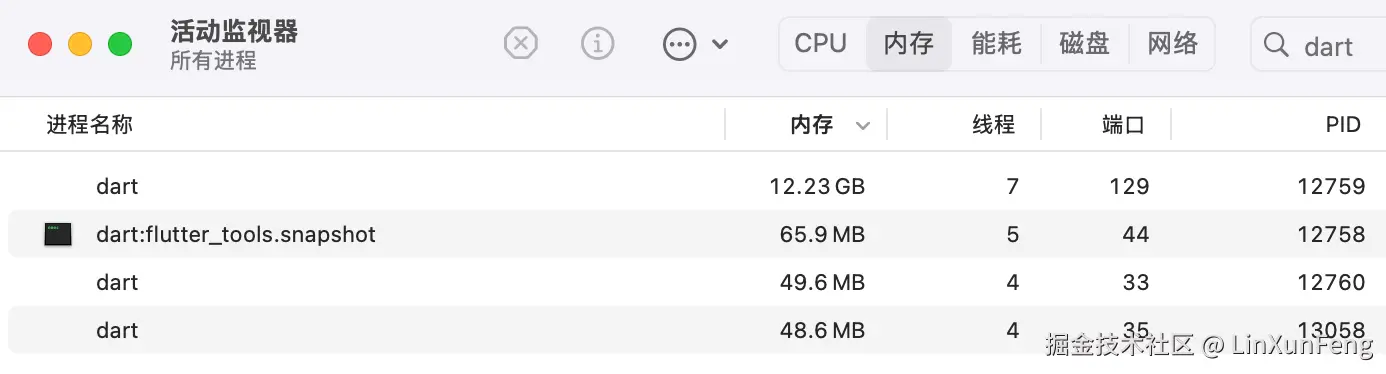Open the 能耗 tab
The height and width of the screenshot is (374, 1386).
996,43
